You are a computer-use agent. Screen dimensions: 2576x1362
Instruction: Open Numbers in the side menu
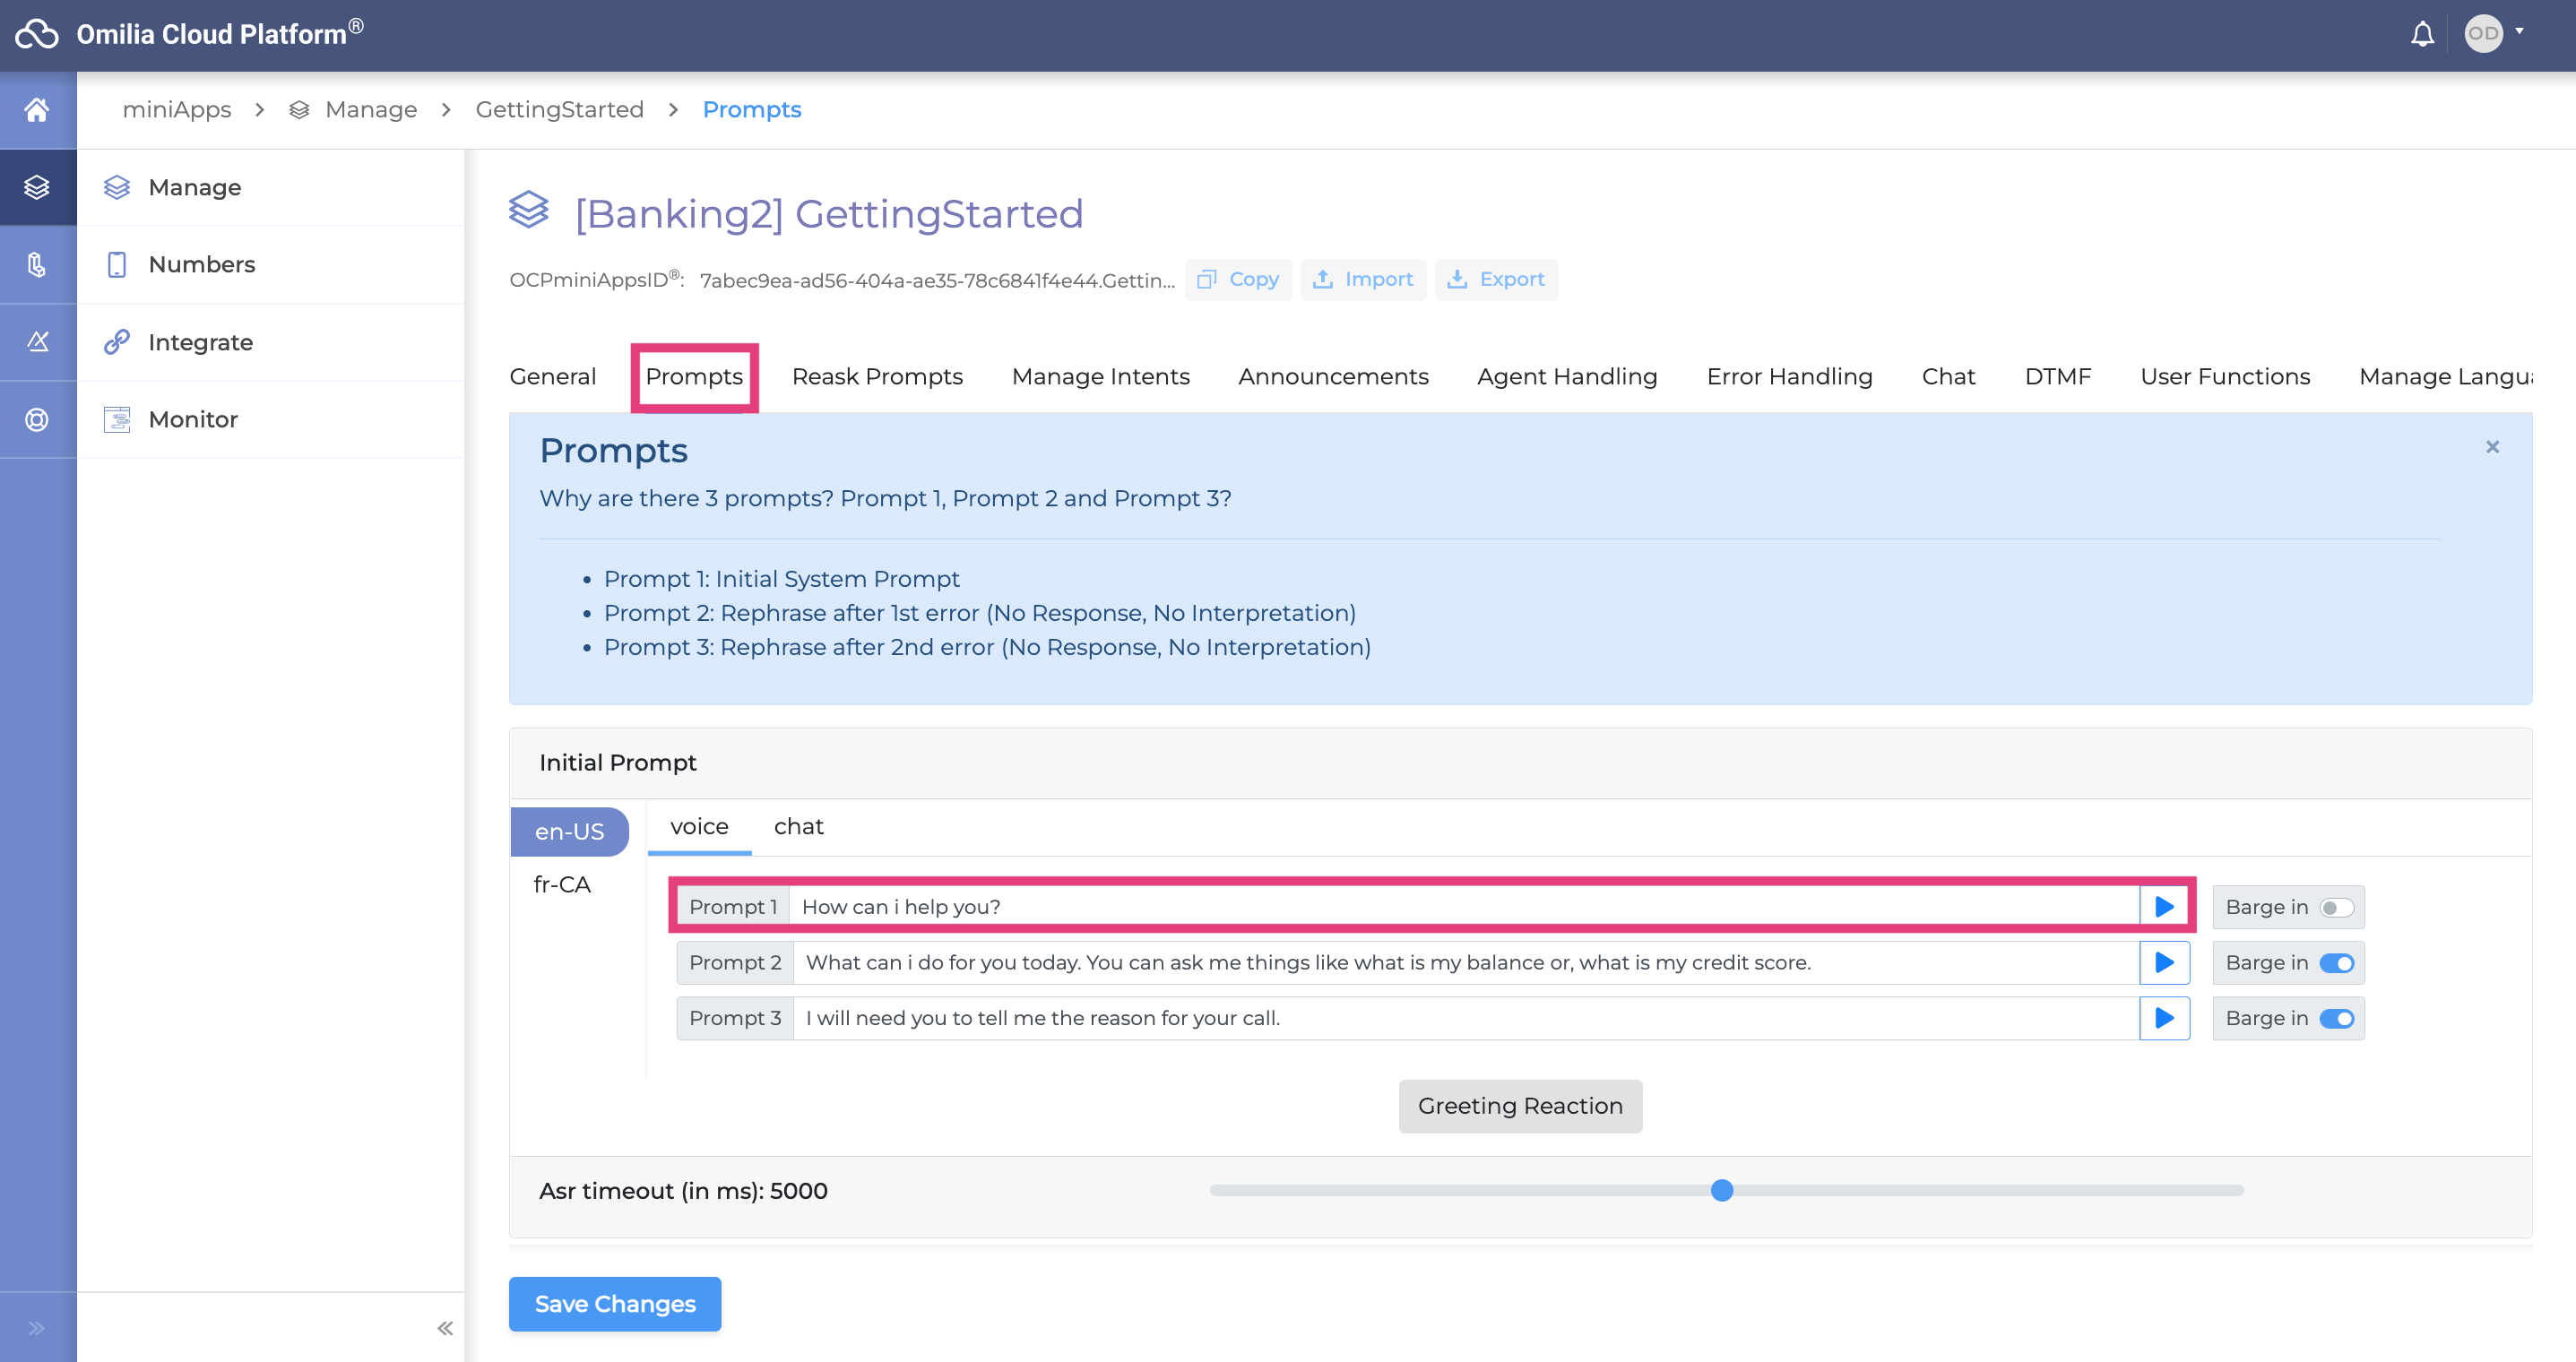tap(270, 264)
